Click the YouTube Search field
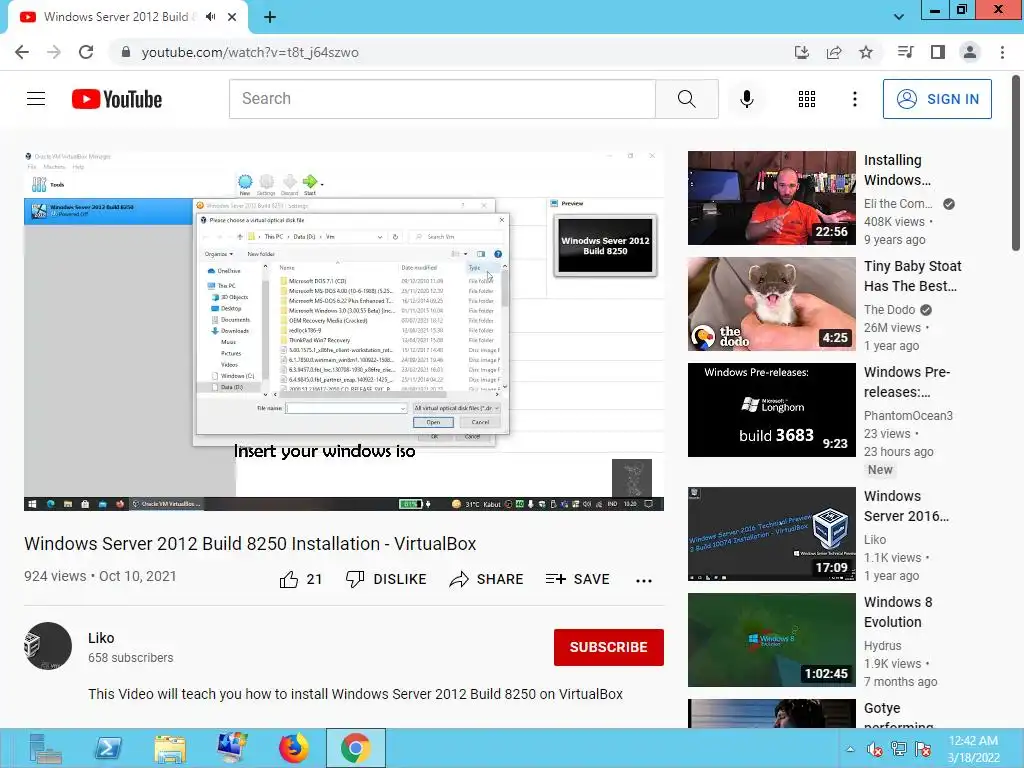1024x768 pixels. (x=442, y=99)
